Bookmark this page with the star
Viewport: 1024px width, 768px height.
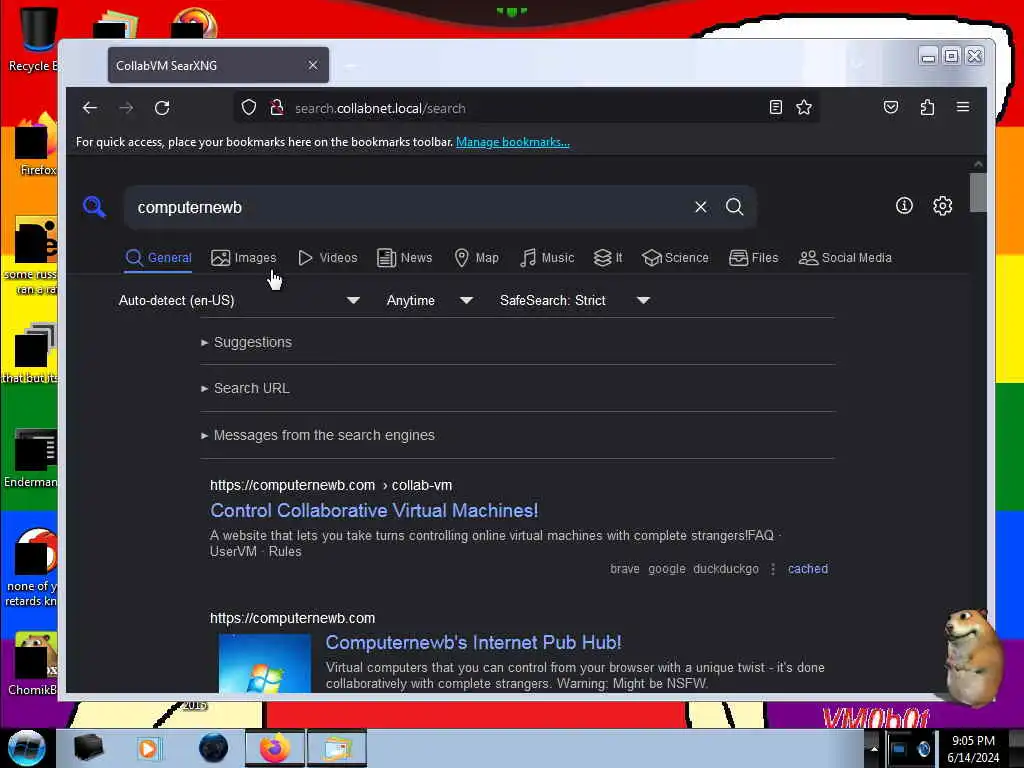804,108
